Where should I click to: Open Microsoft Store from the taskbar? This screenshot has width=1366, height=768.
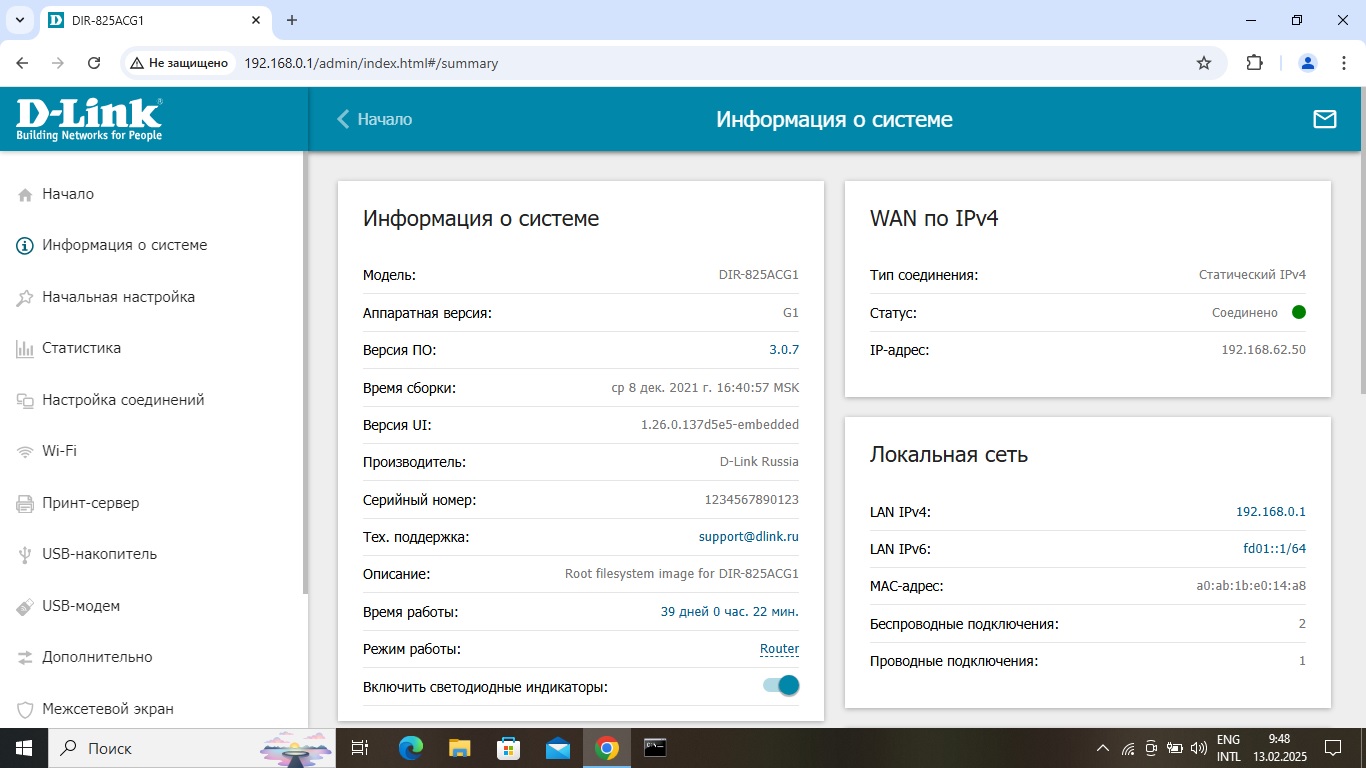[508, 748]
